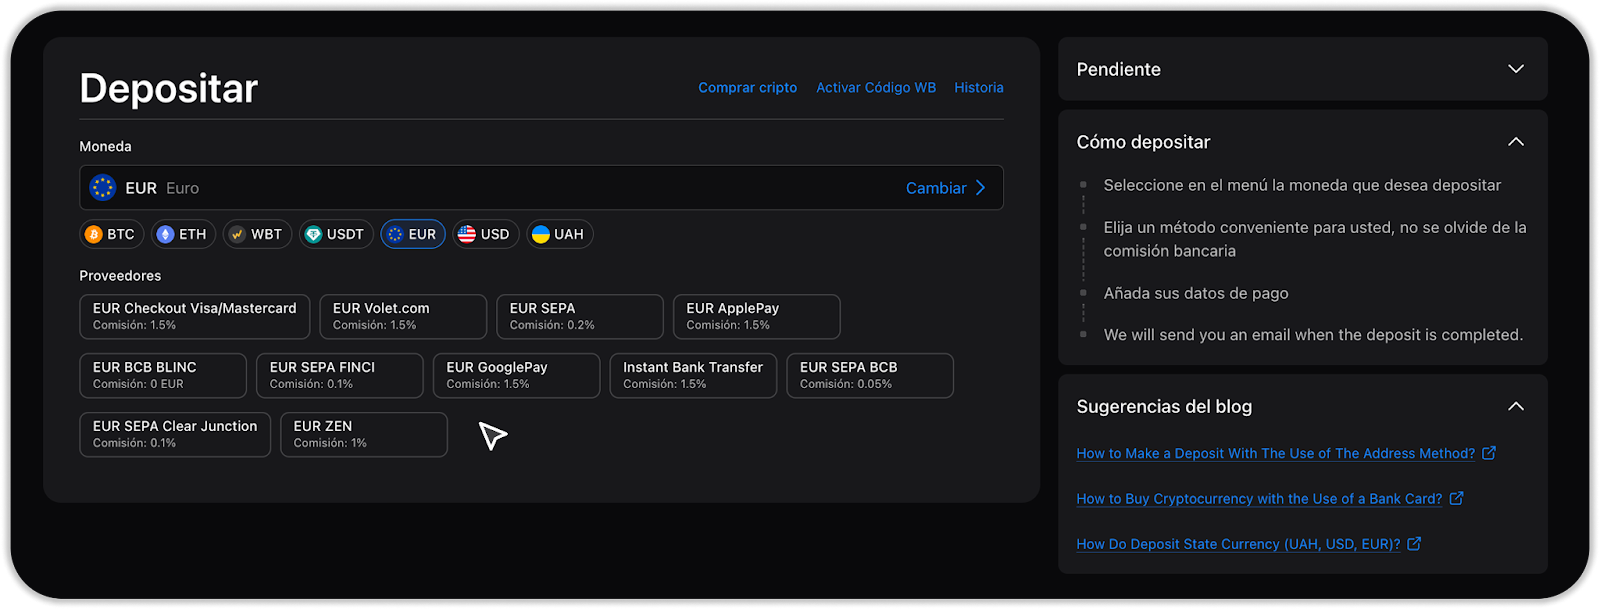Select EUR BCB BLINC provider
The width and height of the screenshot is (1600, 609).
[x=162, y=375]
